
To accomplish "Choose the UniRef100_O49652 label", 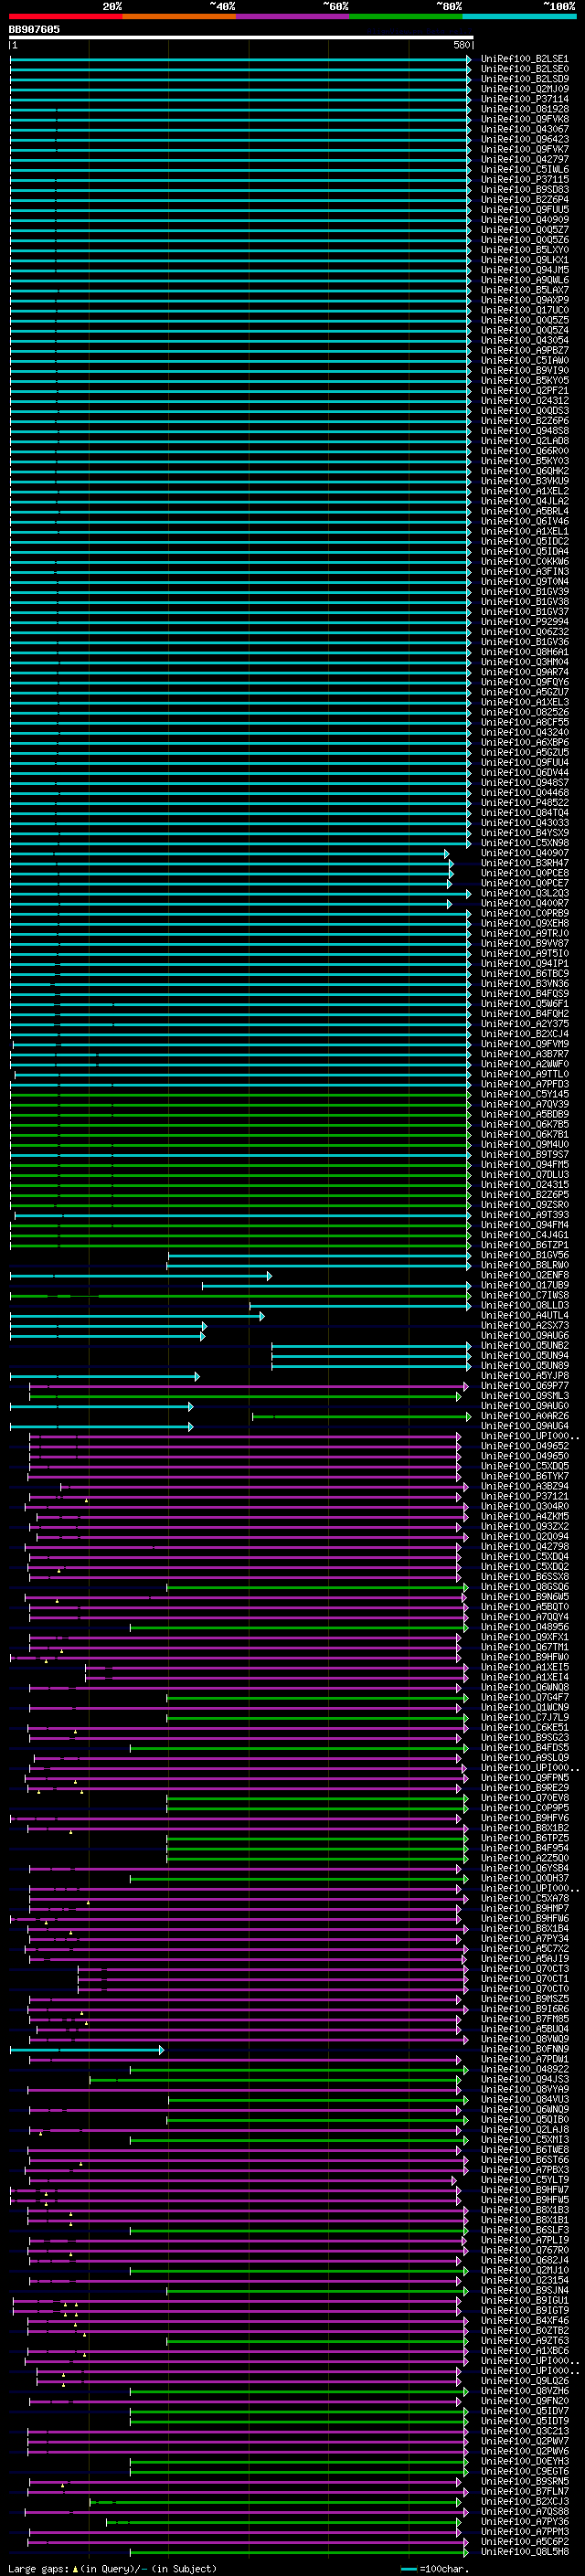I will 524,1446.
